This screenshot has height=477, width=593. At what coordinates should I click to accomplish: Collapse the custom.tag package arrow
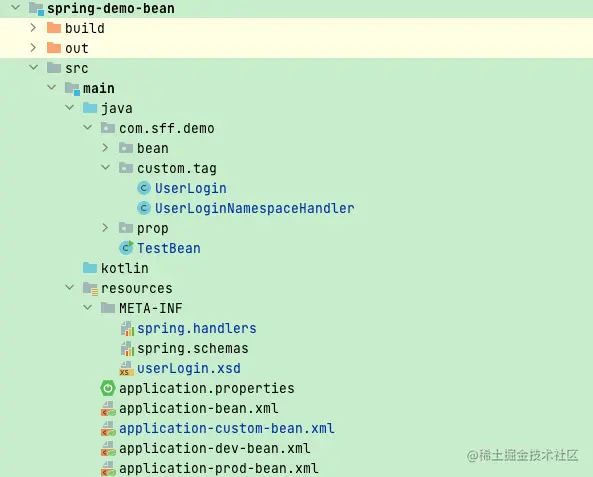pos(106,168)
